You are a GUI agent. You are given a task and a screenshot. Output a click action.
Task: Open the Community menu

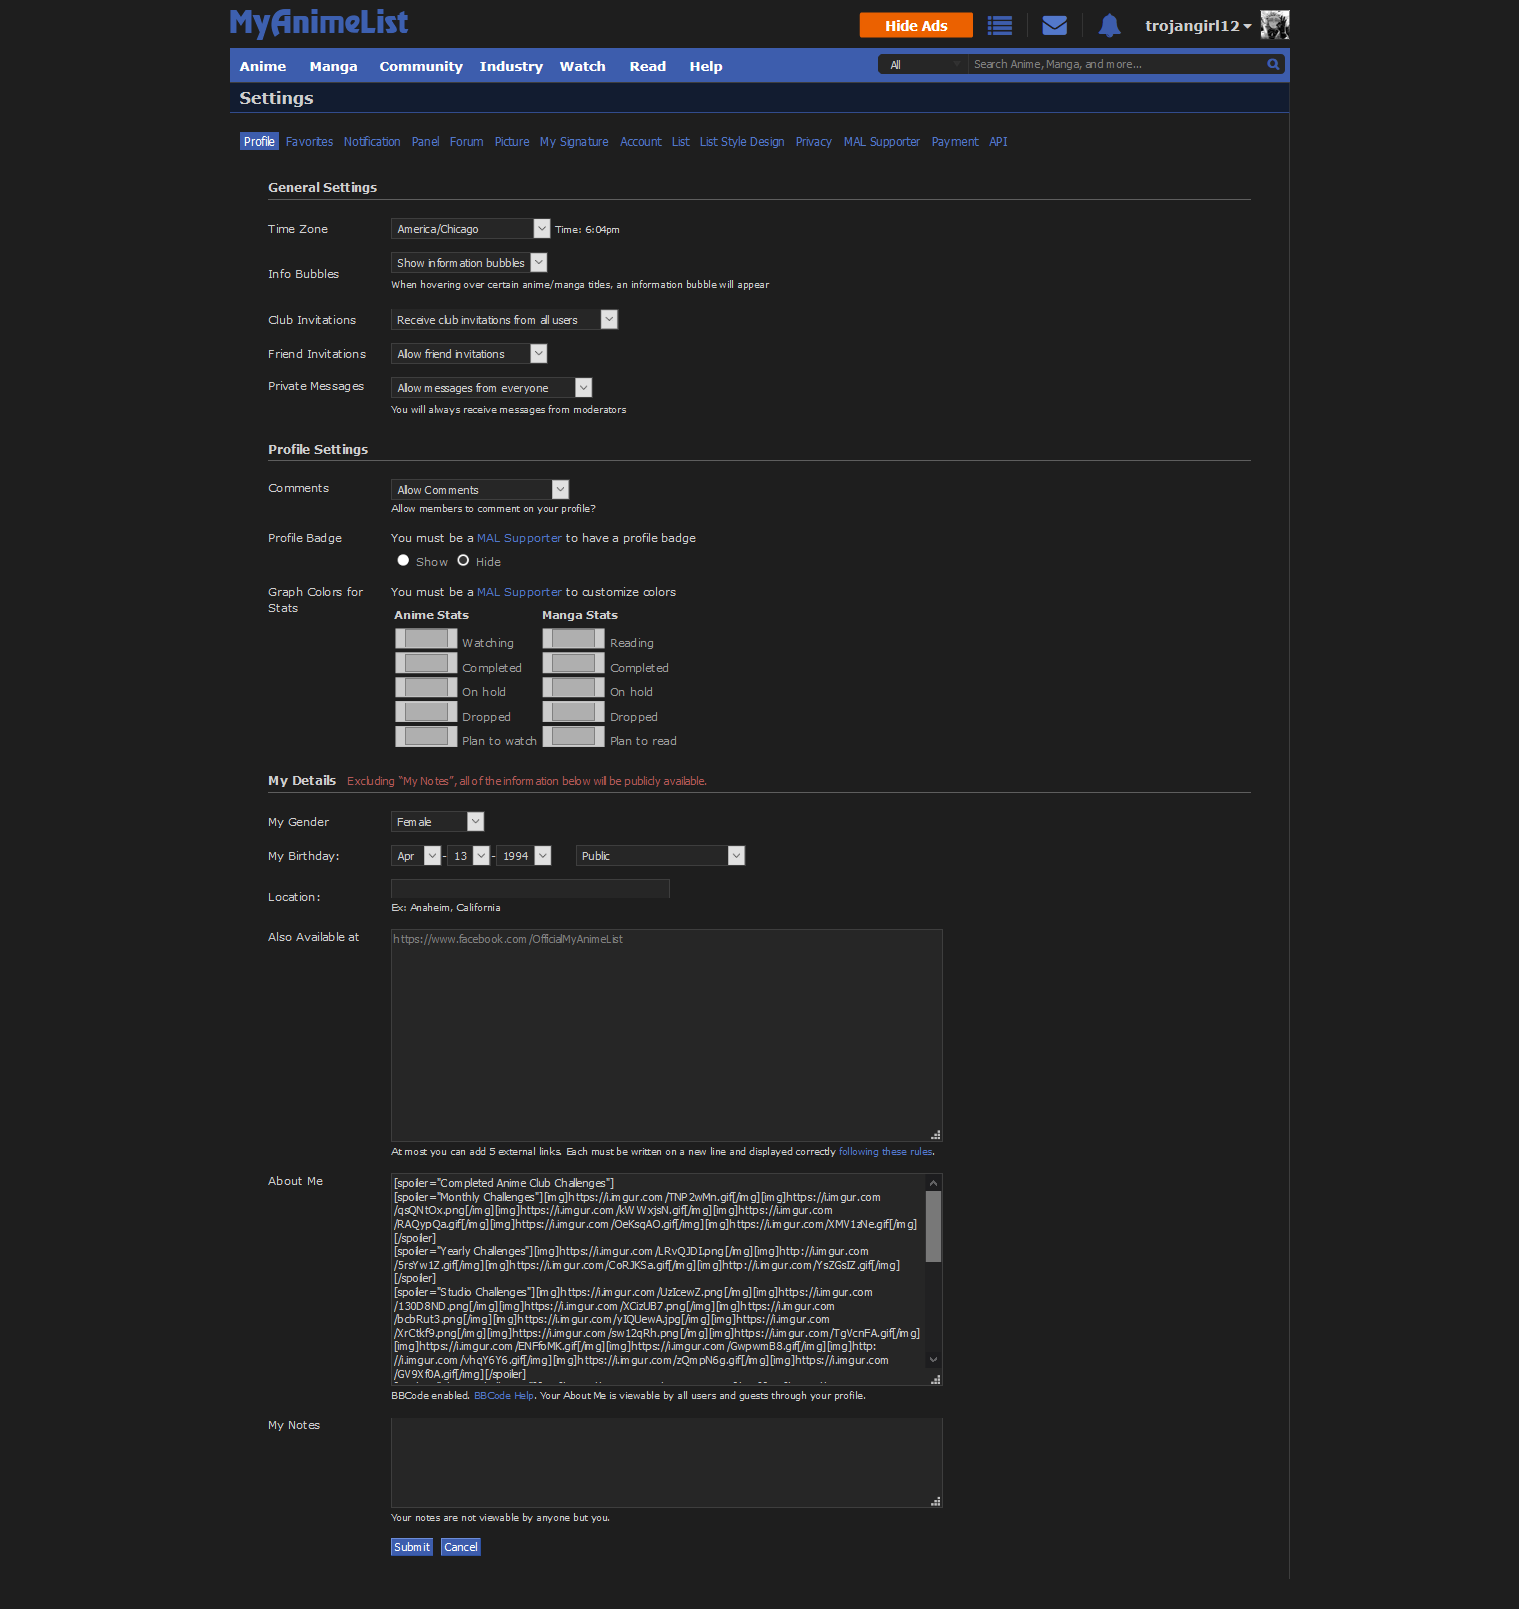click(x=420, y=67)
